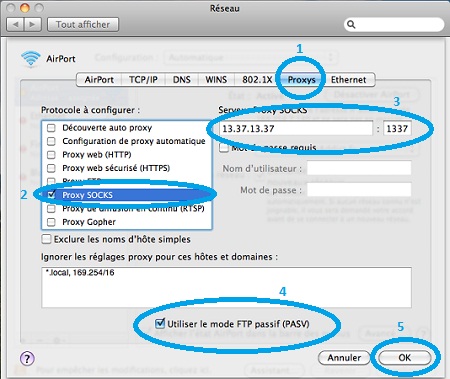Click the port field showing 1337

coord(397,128)
